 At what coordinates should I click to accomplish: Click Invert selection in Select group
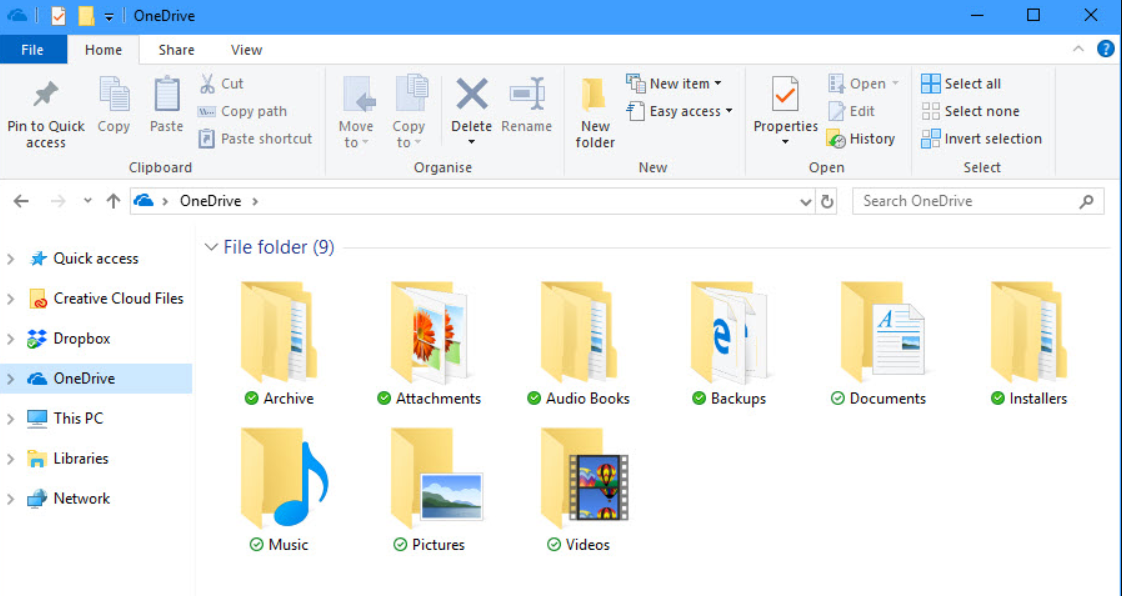pyautogui.click(x=981, y=139)
